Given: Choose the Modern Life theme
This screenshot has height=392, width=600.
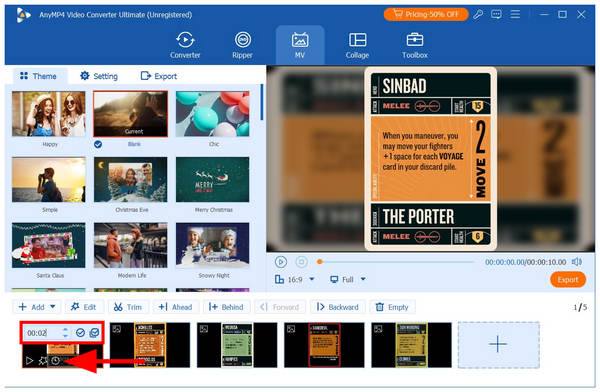Looking at the screenshot, I should 130,245.
